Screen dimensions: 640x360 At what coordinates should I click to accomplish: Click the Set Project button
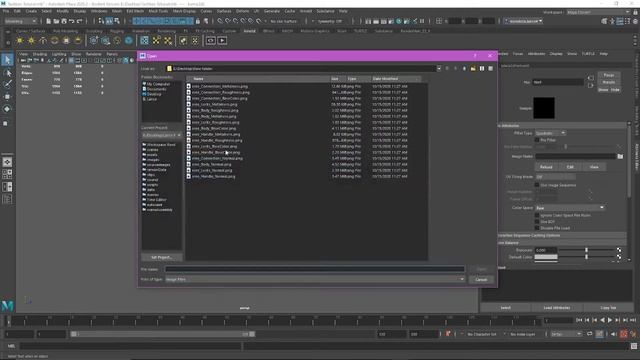tap(162, 258)
